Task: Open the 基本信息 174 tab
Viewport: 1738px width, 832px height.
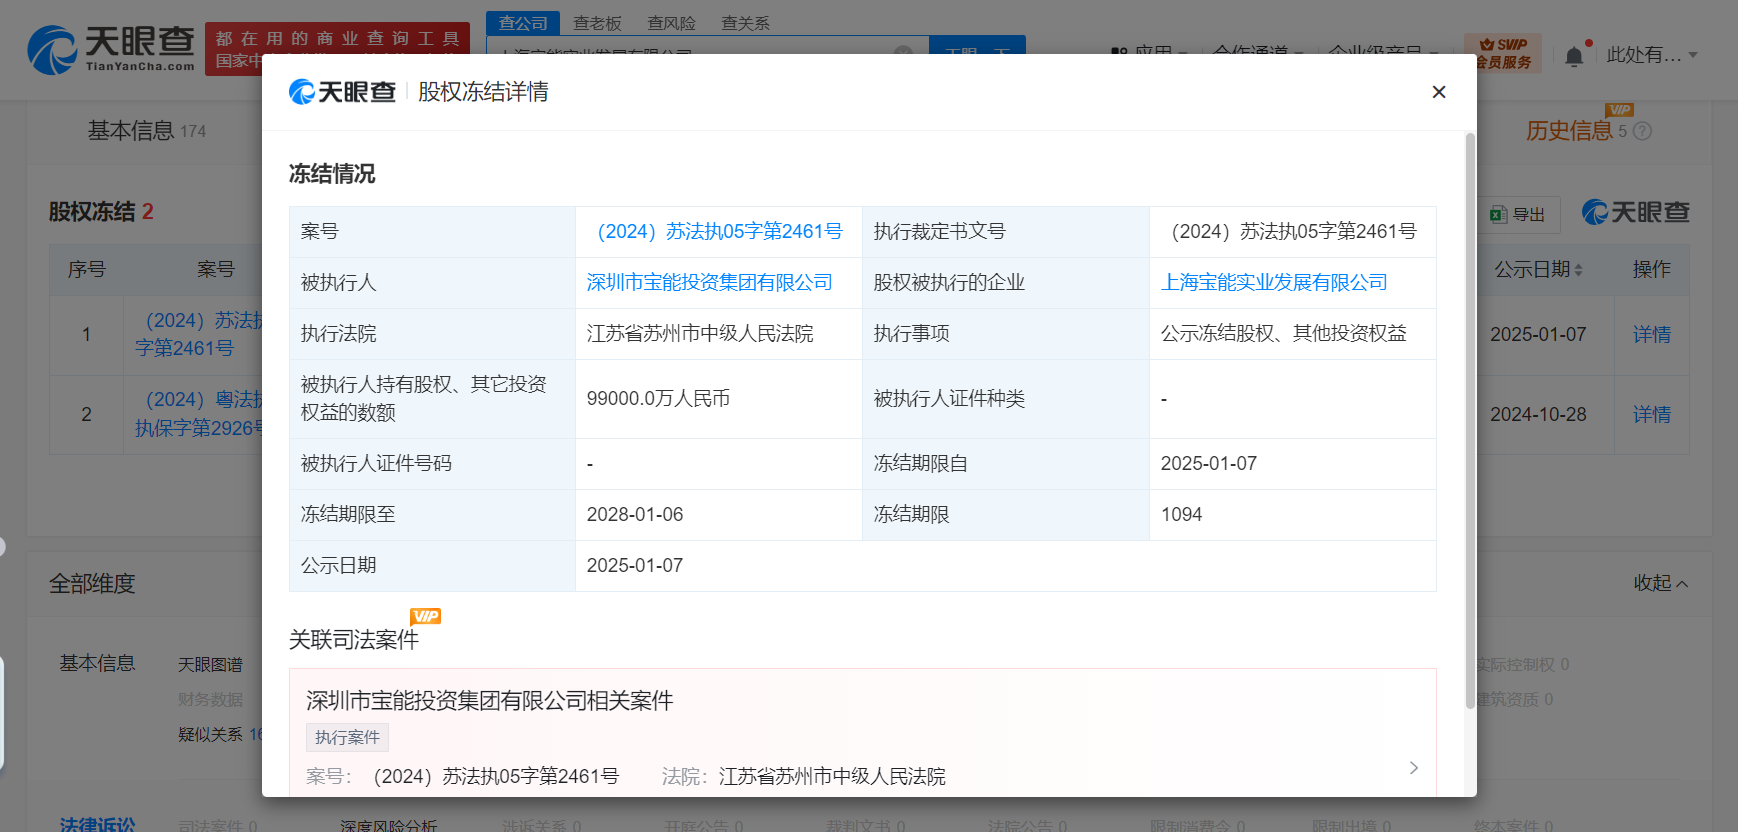Action: tap(147, 131)
